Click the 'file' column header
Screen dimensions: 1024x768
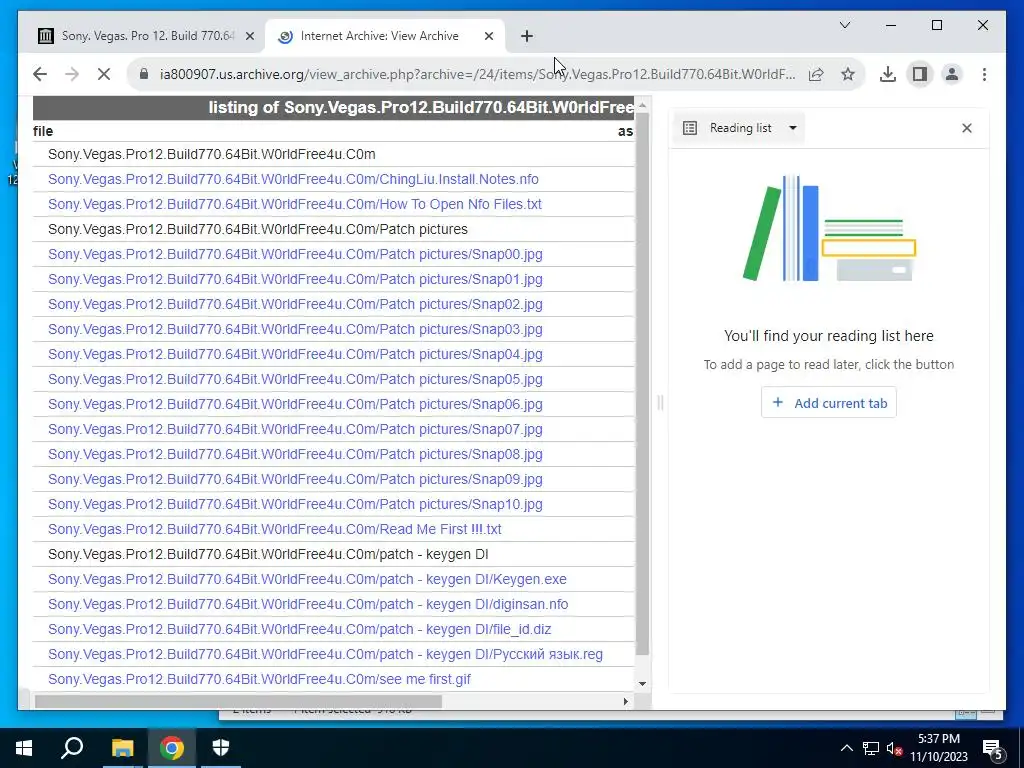[x=43, y=131]
